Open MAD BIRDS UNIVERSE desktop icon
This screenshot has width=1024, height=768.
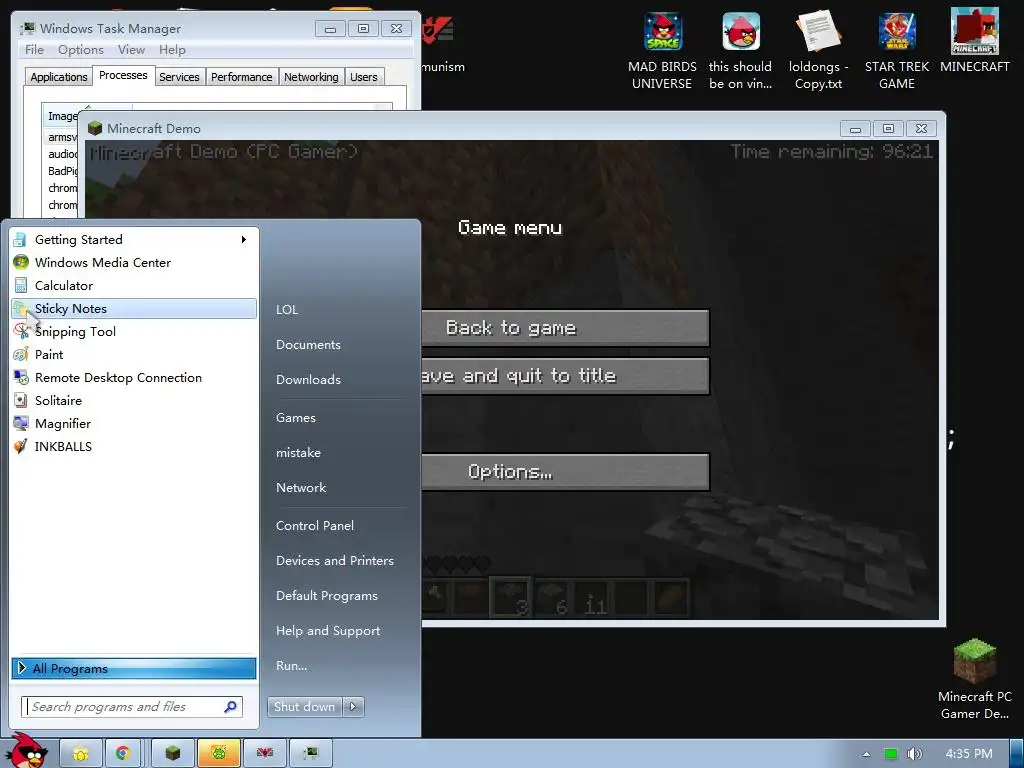coord(662,51)
